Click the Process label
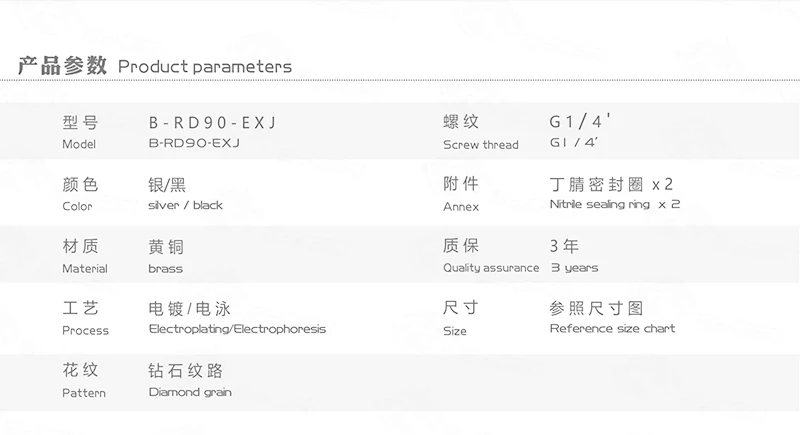The height and width of the screenshot is (435, 800). pyautogui.click(x=85, y=330)
